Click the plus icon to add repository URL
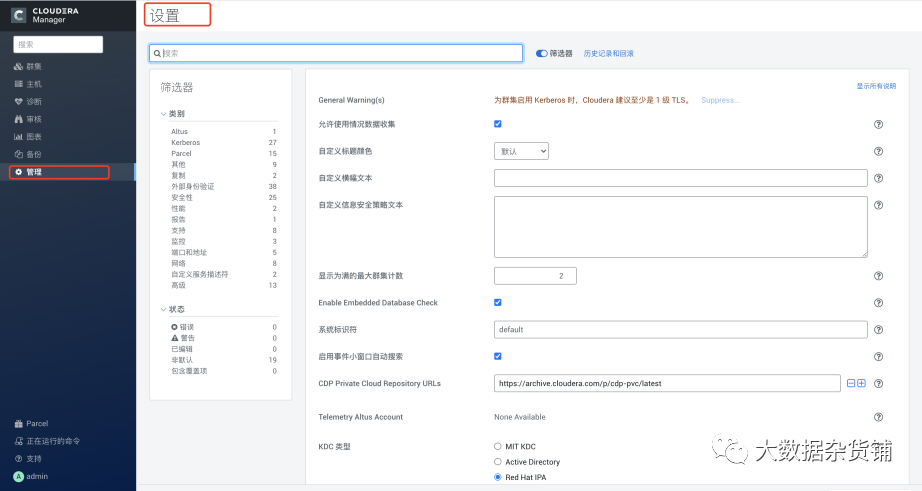Viewport: 922px width, 491px height. [861, 383]
